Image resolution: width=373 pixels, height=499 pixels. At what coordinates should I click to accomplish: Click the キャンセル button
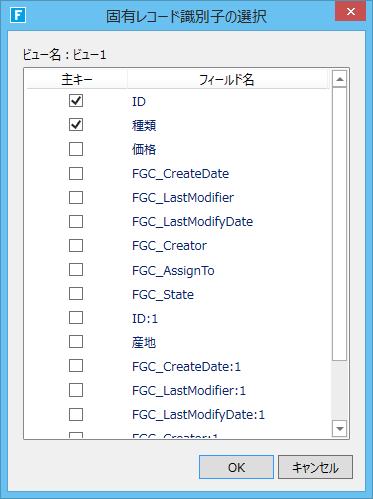[x=315, y=467]
